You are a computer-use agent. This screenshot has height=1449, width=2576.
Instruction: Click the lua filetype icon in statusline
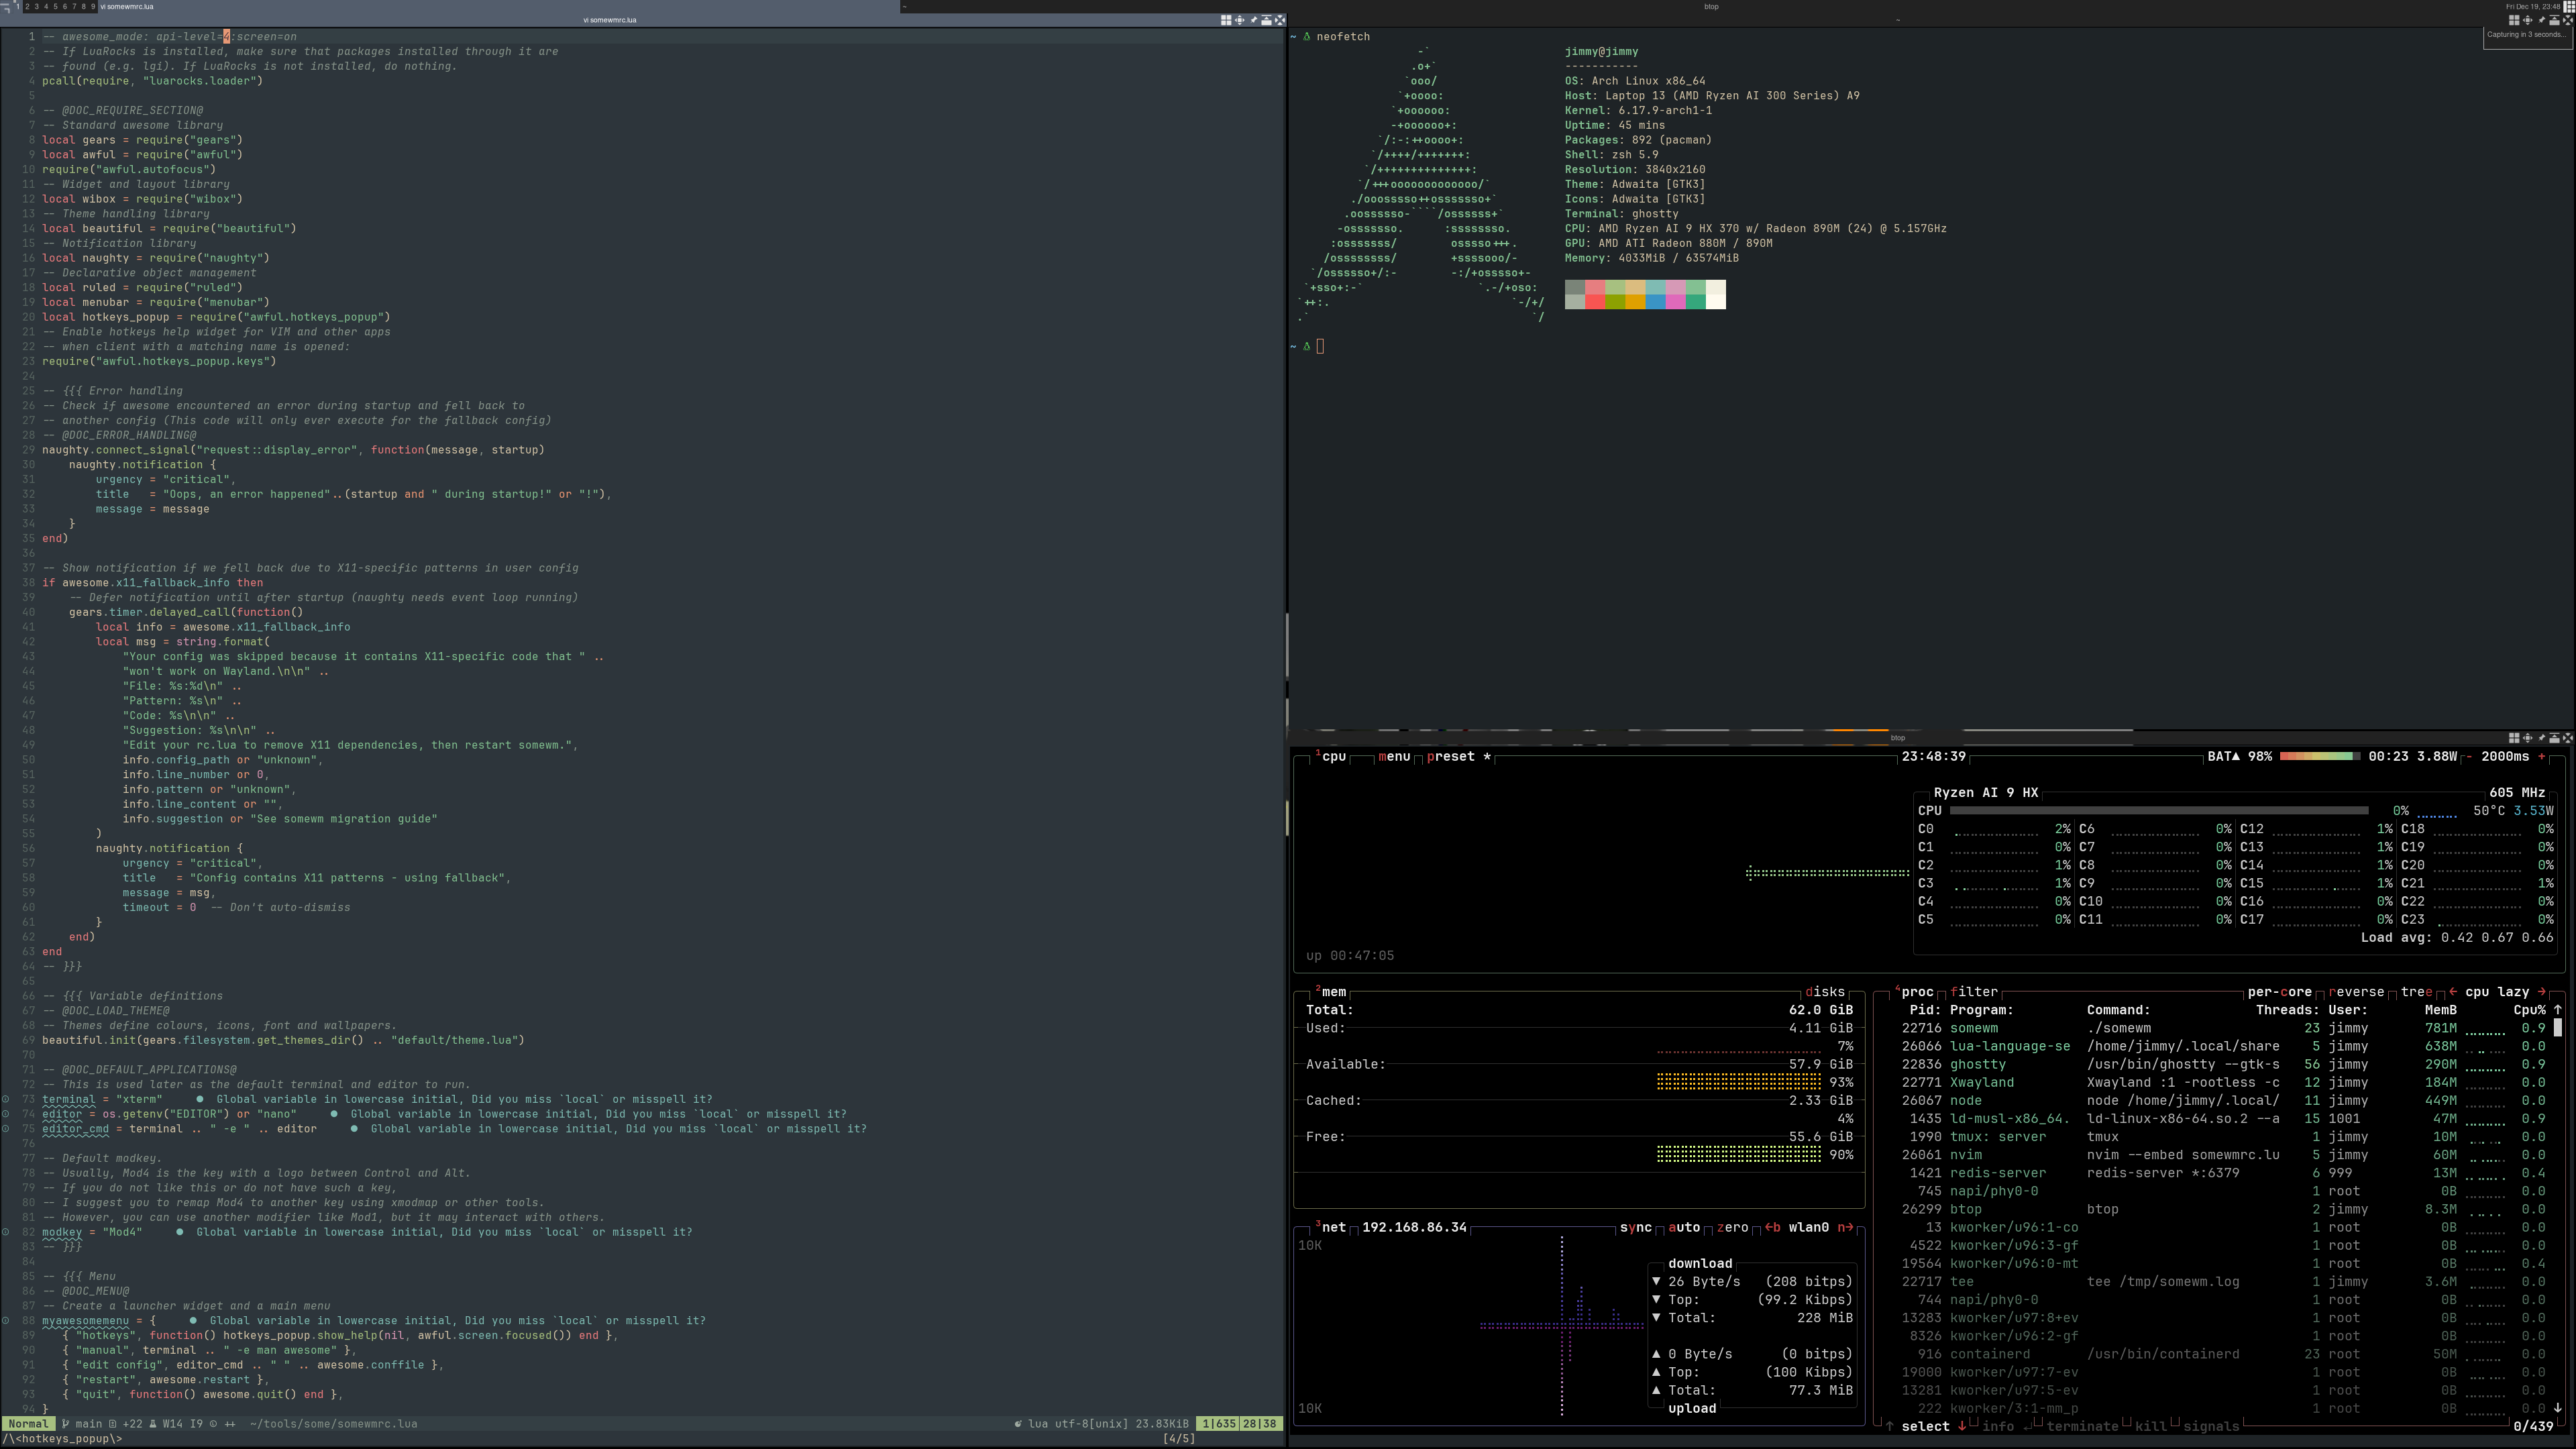pyautogui.click(x=1018, y=1424)
